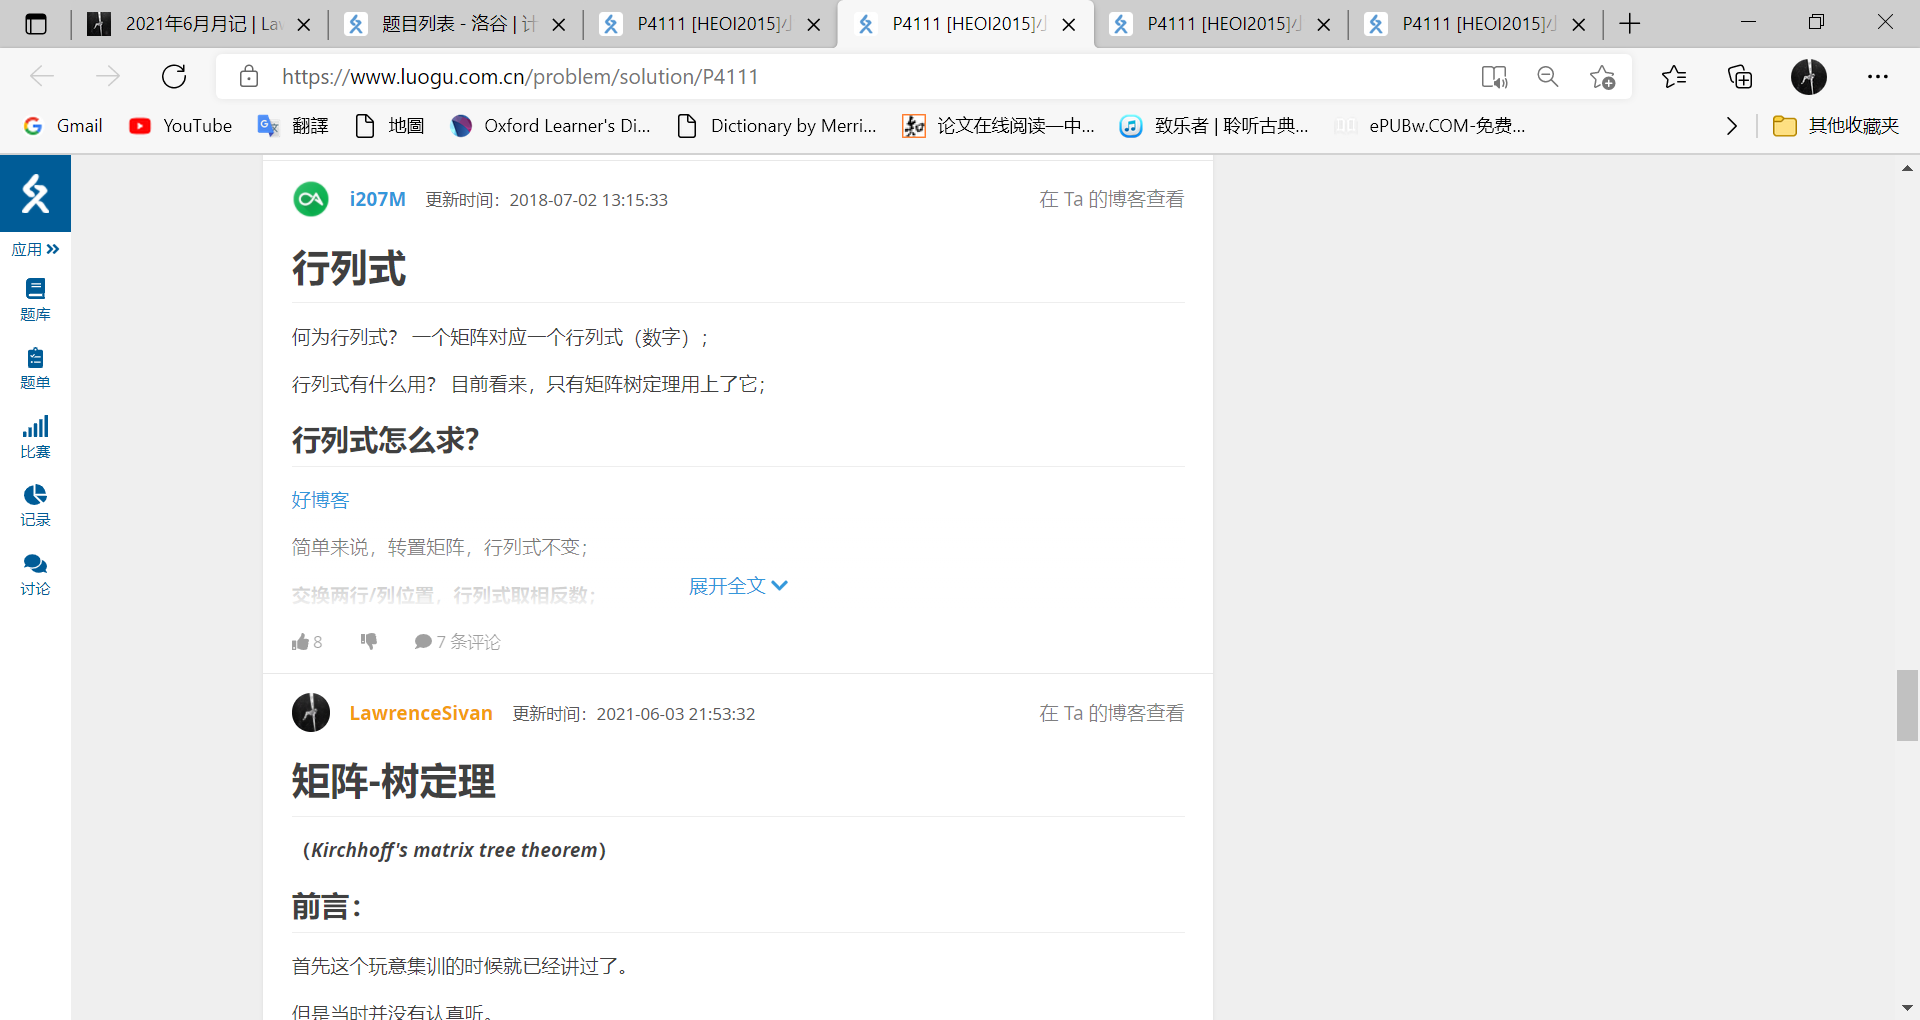This screenshot has height=1020, width=1920.
Task: Open the Favorites list
Action: tap(1674, 76)
